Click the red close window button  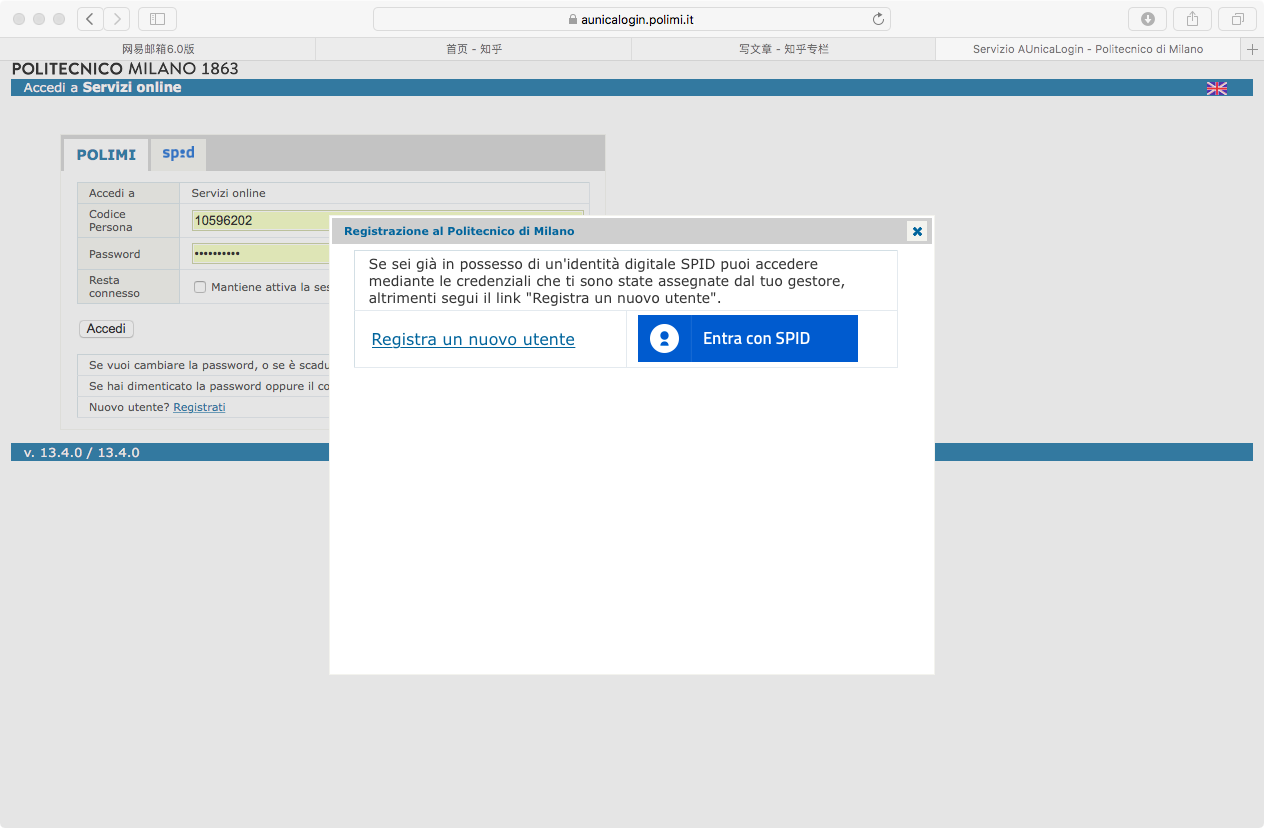click(x=20, y=19)
